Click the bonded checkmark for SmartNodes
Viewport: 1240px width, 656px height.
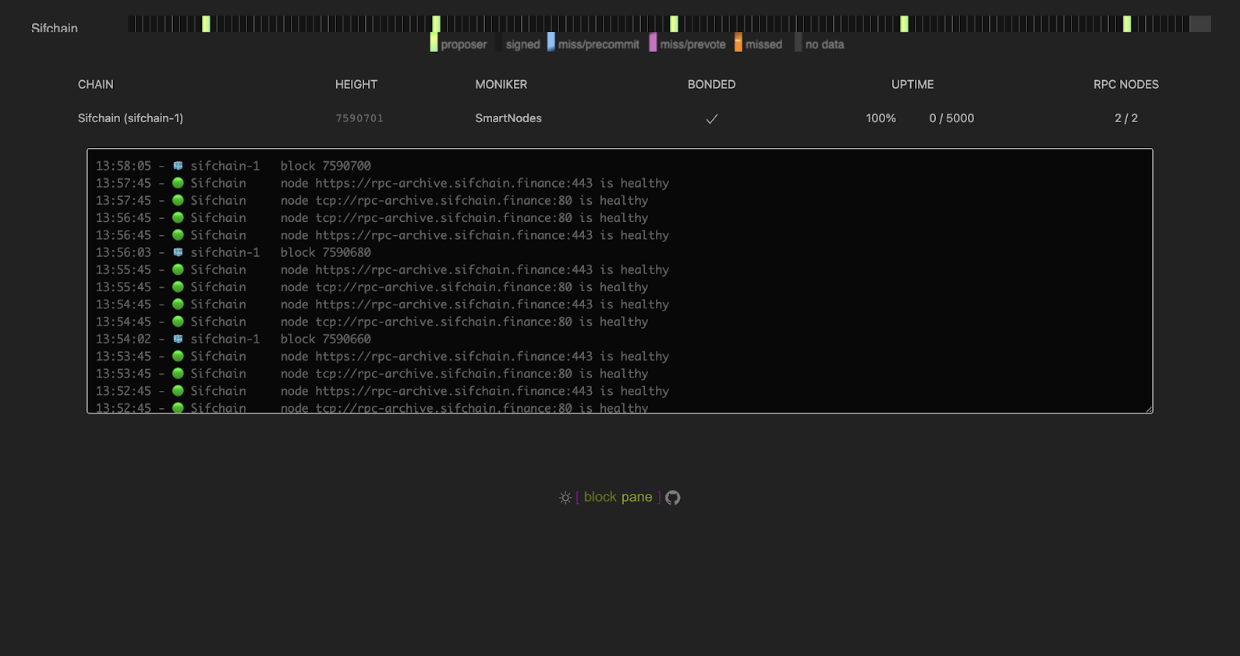pos(712,119)
